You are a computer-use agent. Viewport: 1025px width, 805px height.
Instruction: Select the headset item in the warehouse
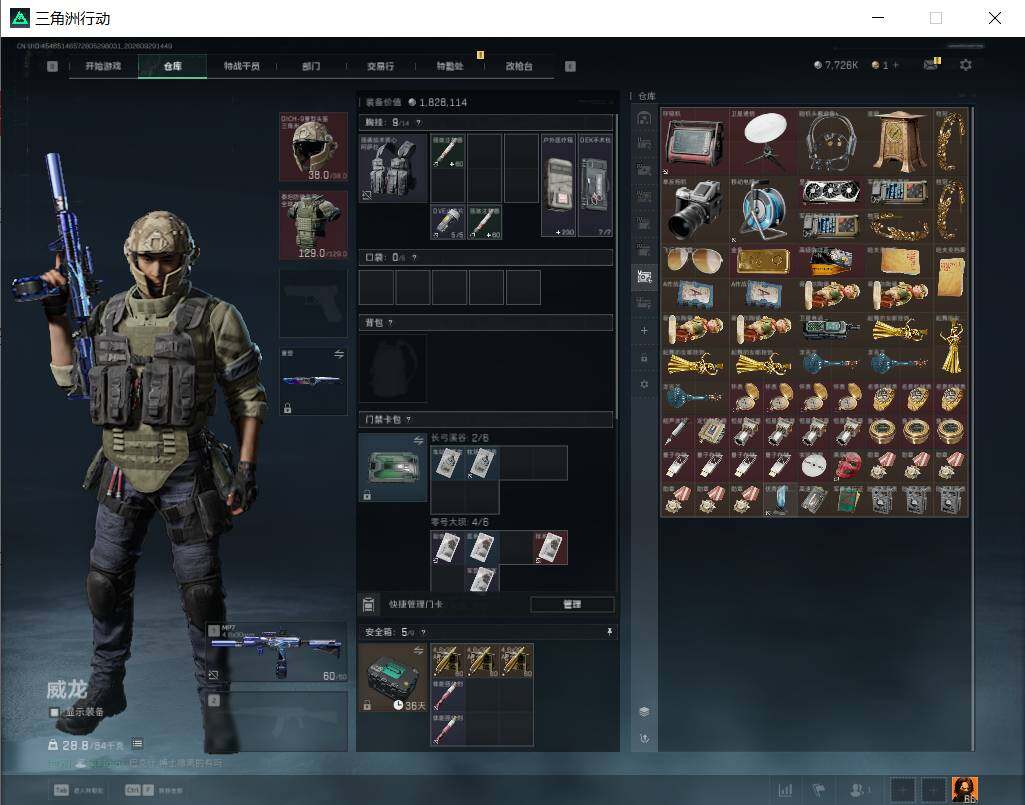point(831,142)
